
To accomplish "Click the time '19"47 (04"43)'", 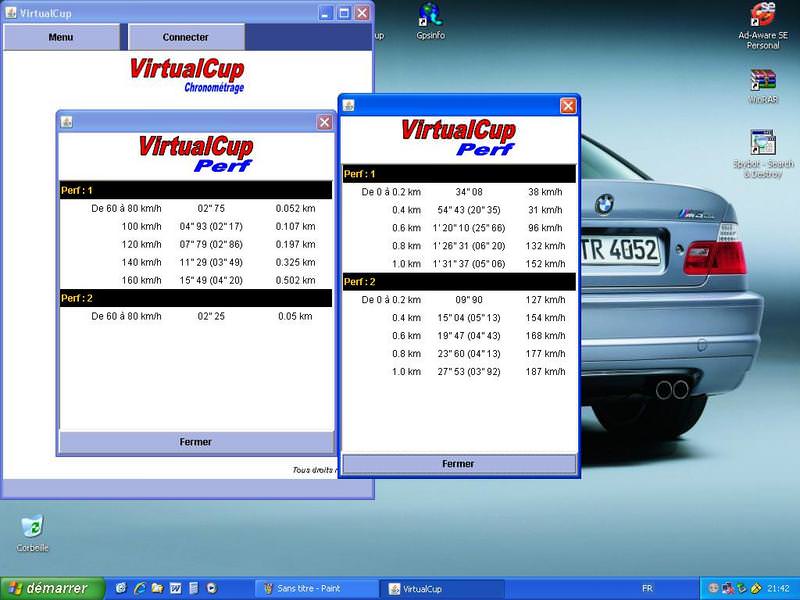I will [469, 336].
